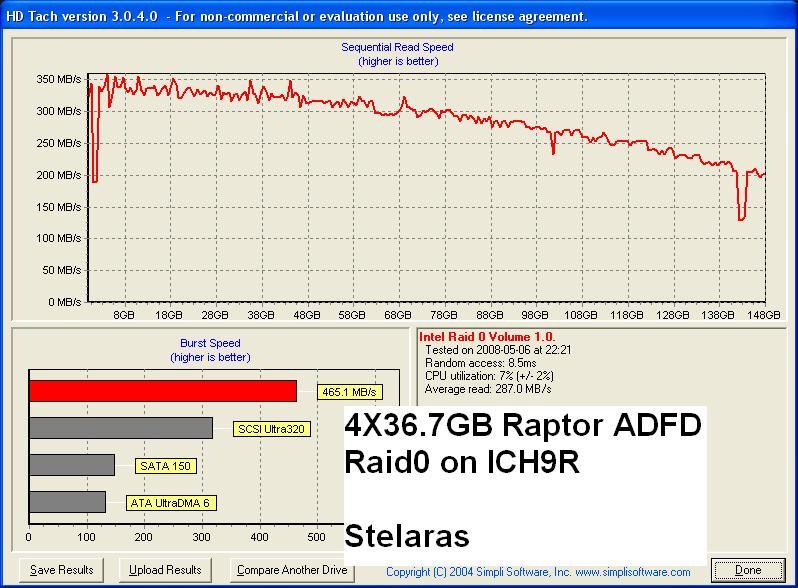The width and height of the screenshot is (798, 588).
Task: Click the Raid0 on ICH9R caption
Action: coord(462,463)
